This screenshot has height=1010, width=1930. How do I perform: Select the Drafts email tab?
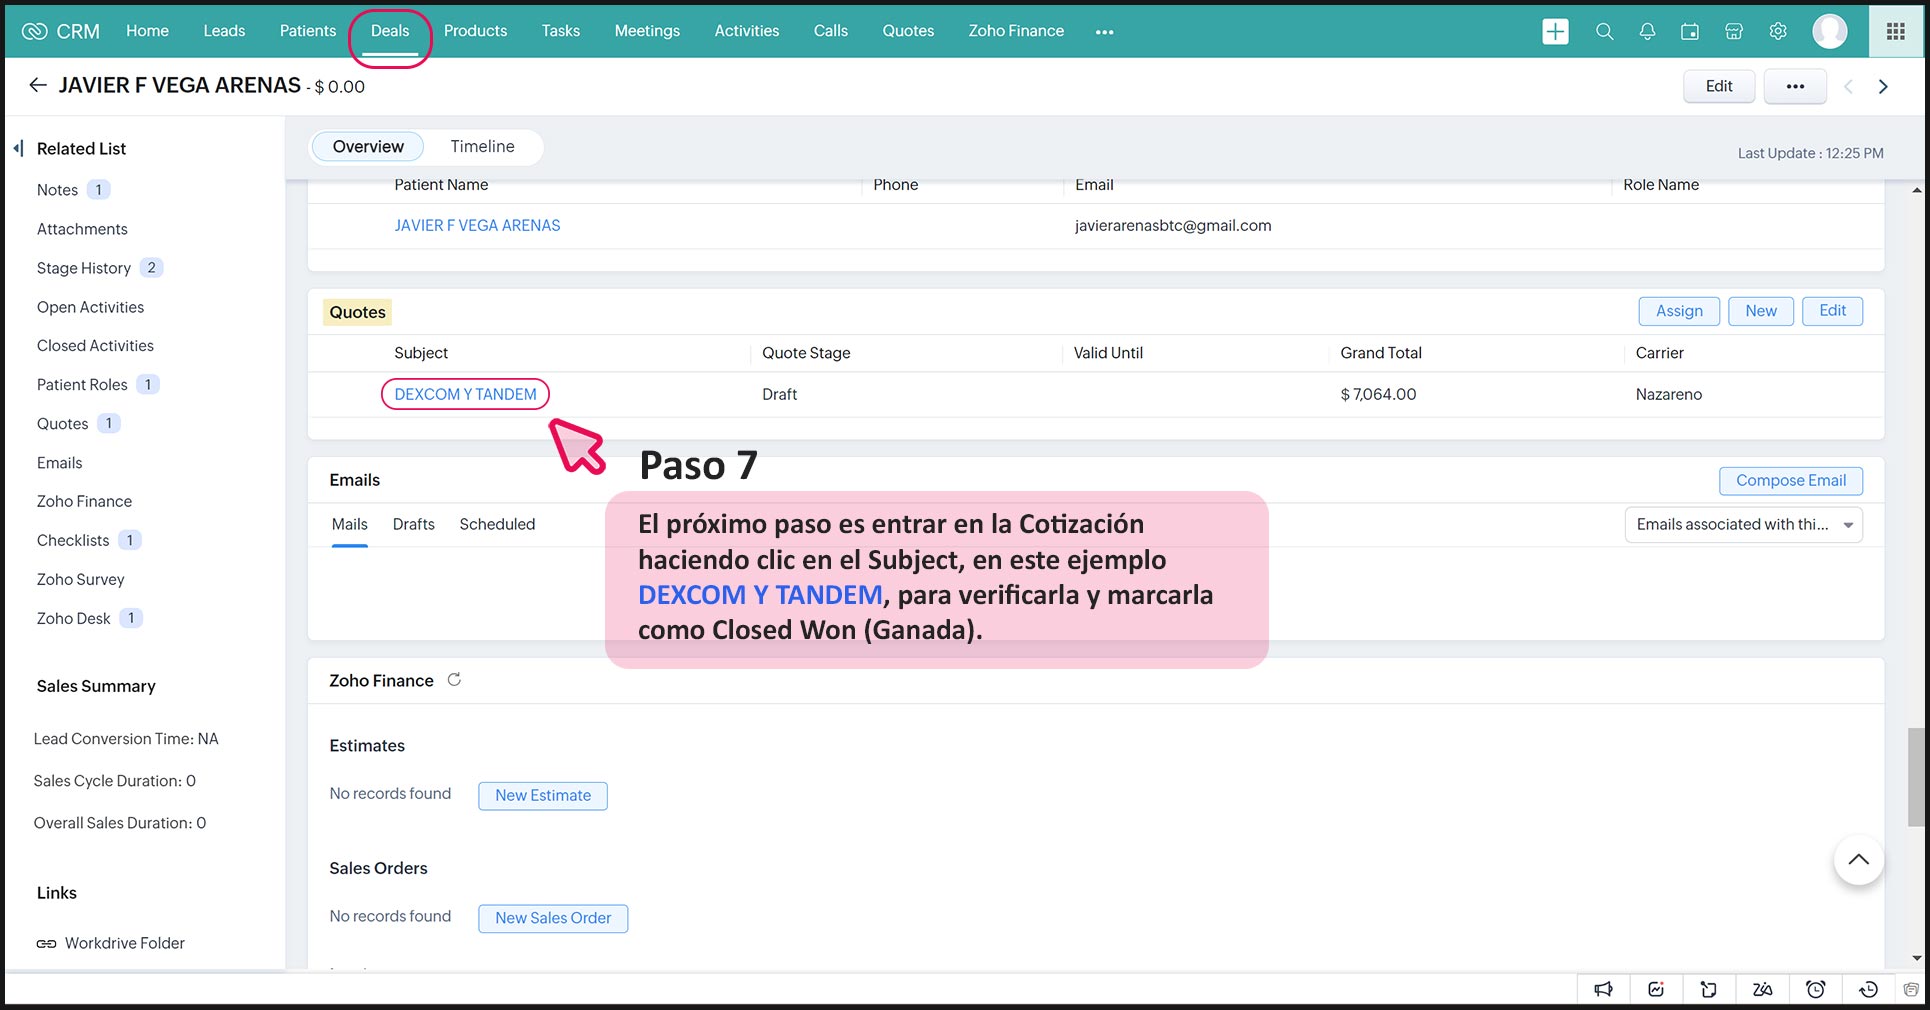(413, 525)
